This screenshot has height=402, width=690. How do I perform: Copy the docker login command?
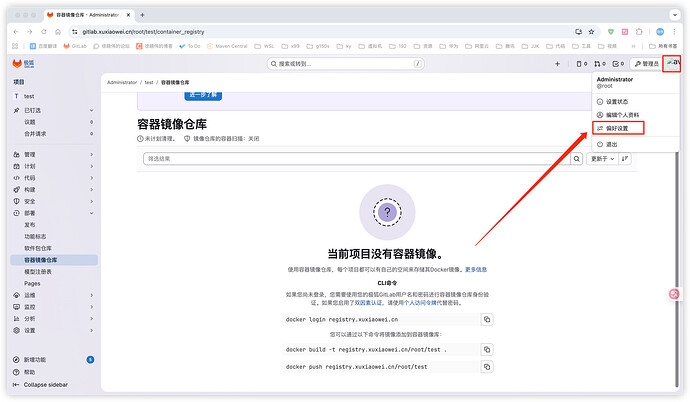(487, 319)
